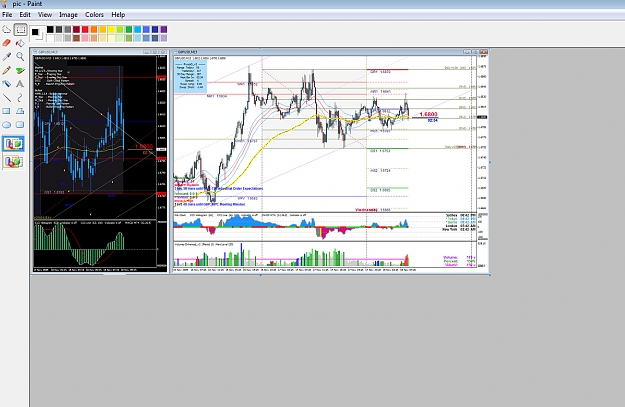Viewport: 625px width, 407px height.
Task: Choose the dark red palette swatch
Action: coord(77,29)
